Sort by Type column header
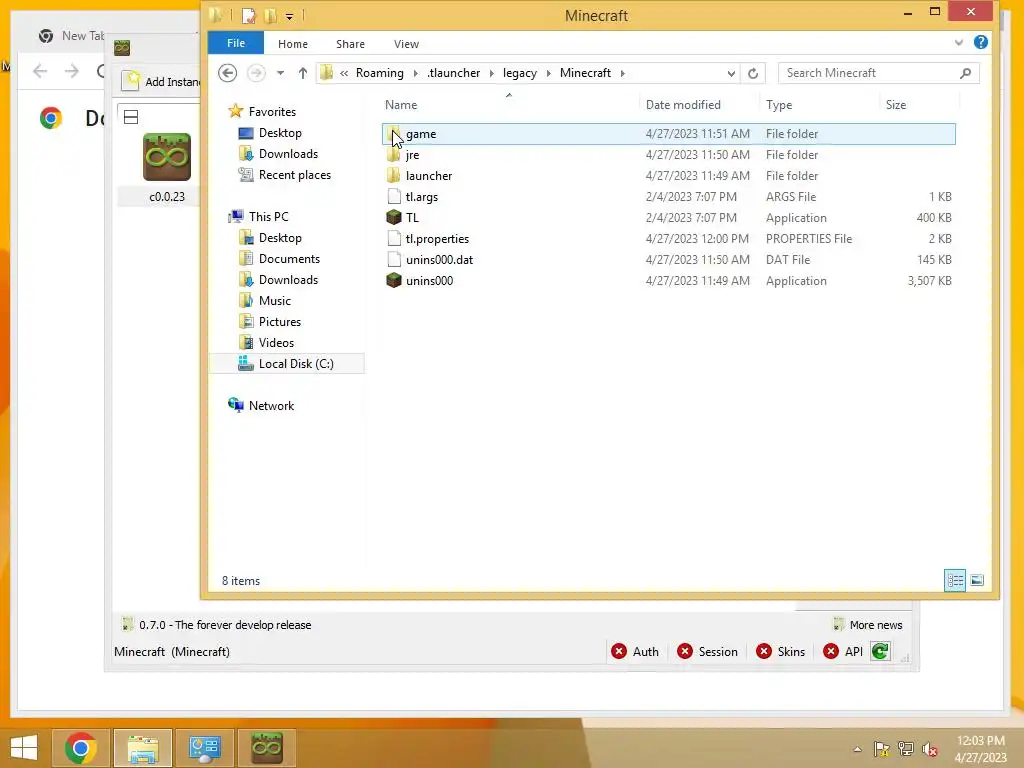Screen dimensions: 1024x768 819,104
